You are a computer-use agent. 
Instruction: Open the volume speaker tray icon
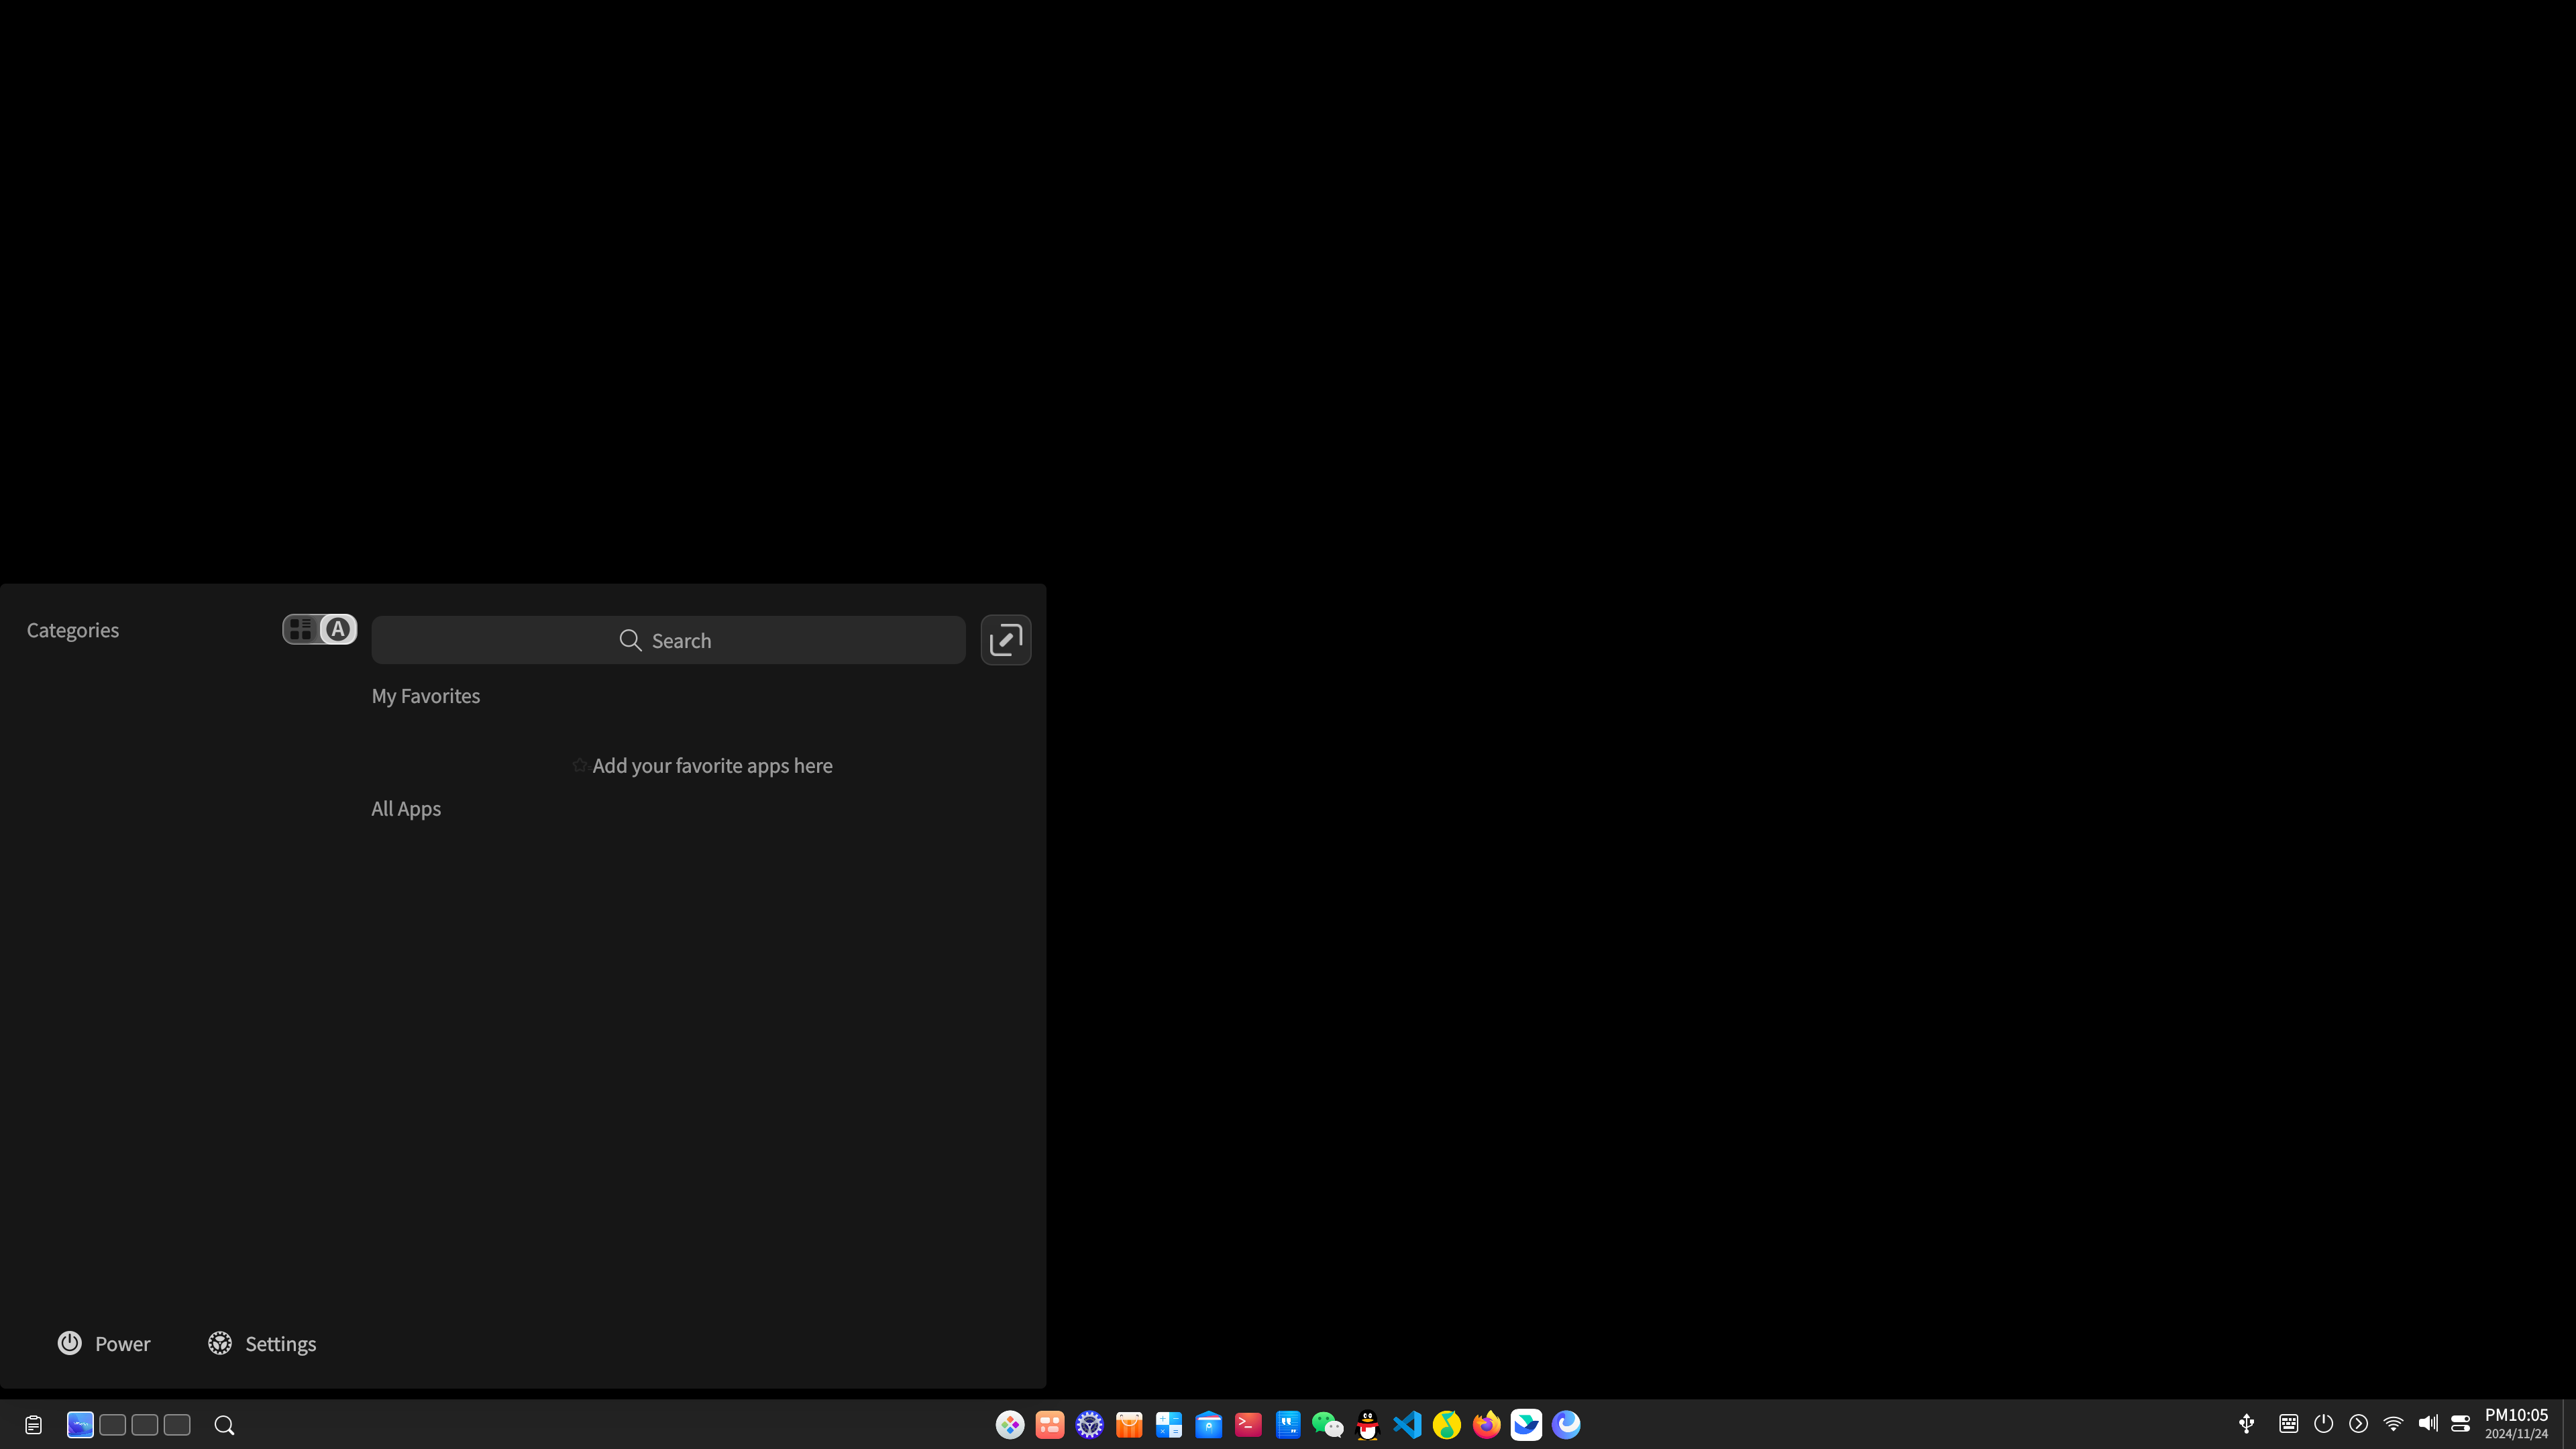[x=2428, y=1424]
